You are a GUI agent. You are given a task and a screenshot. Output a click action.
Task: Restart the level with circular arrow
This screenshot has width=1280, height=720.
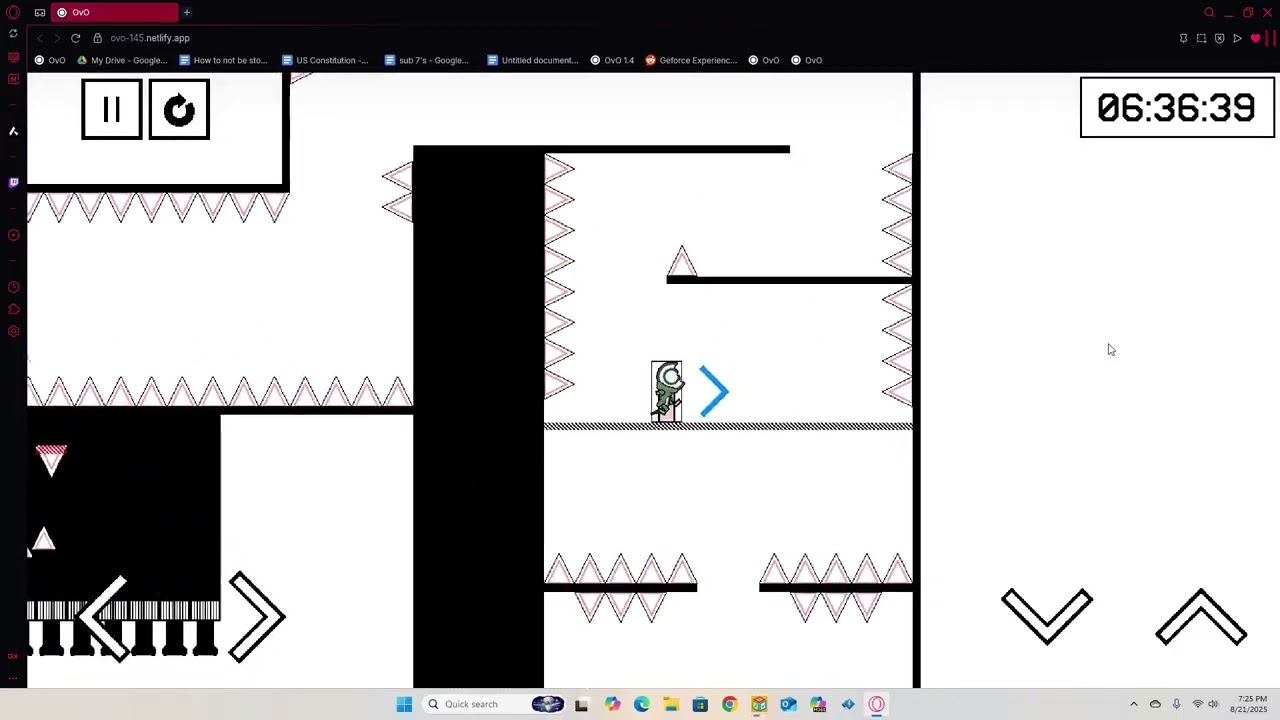179,109
